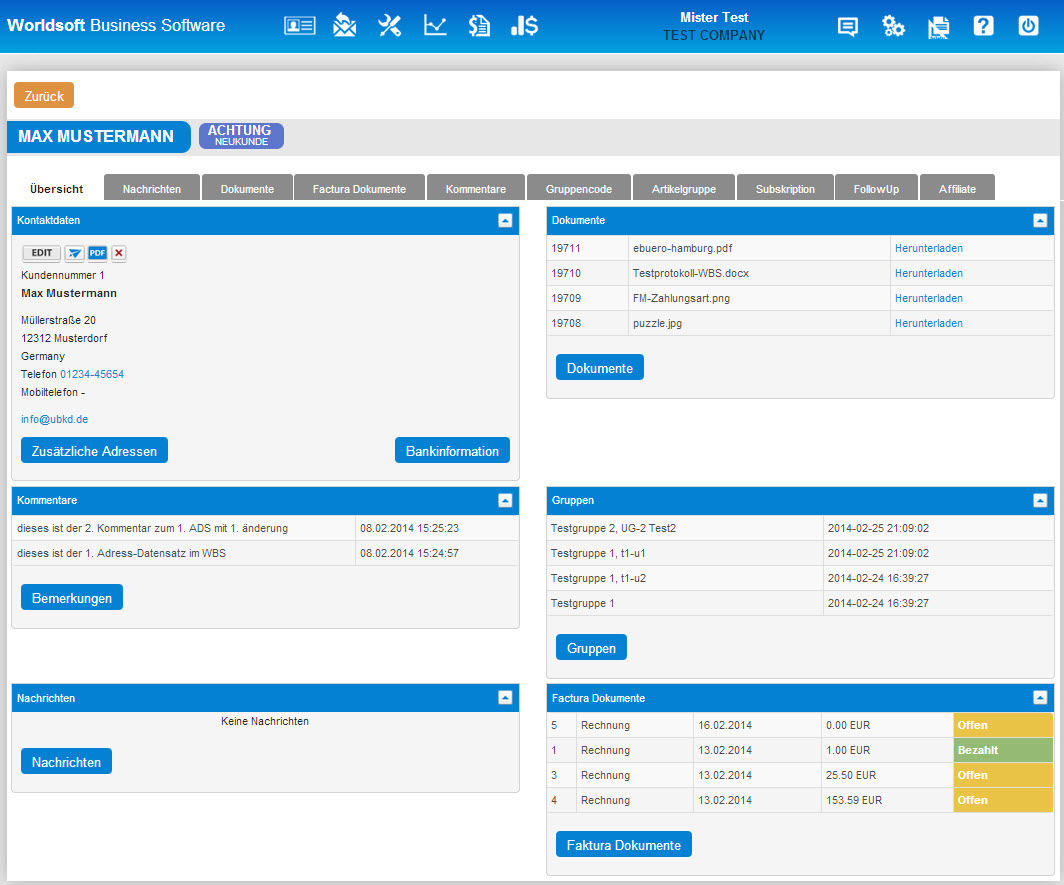Switch to the Affiliate tab
Image resolution: width=1064 pixels, height=885 pixels.
pyautogui.click(x=957, y=188)
